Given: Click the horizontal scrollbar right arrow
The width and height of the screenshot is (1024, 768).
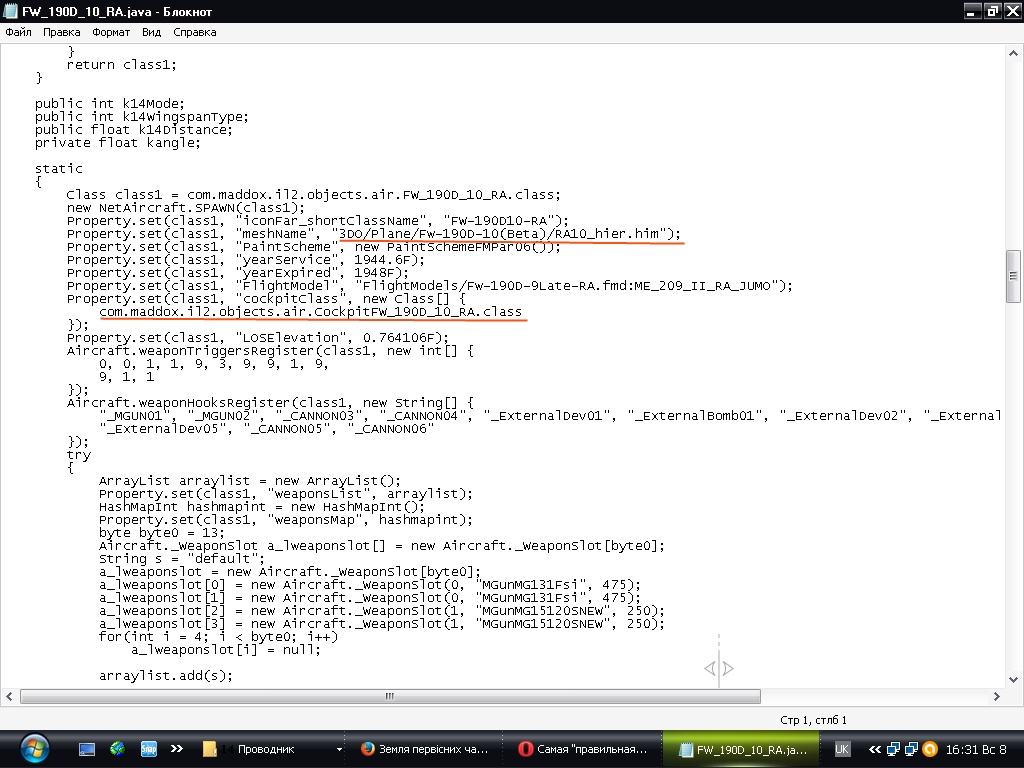Looking at the screenshot, I should tap(997, 696).
